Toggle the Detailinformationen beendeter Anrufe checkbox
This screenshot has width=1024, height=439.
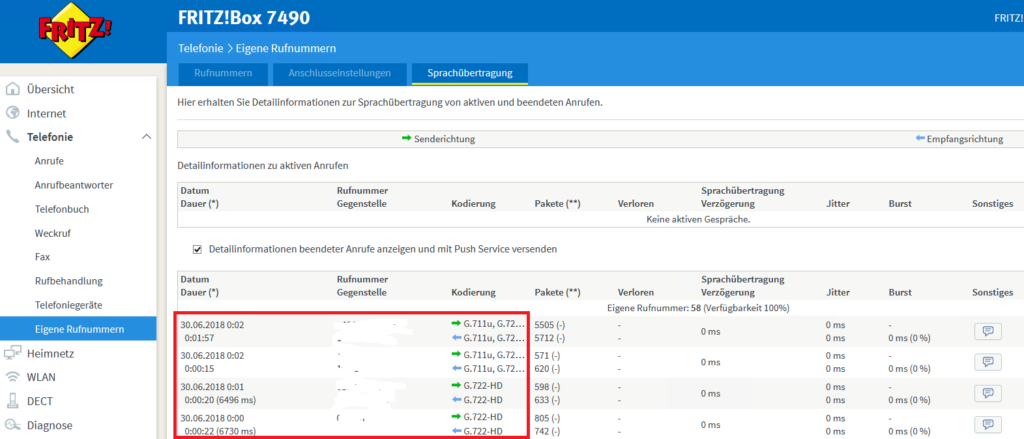tap(196, 248)
